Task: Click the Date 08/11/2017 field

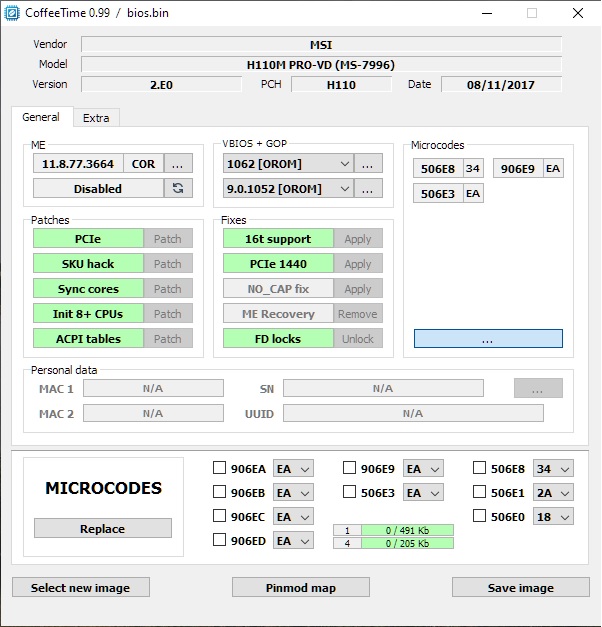Action: point(501,84)
